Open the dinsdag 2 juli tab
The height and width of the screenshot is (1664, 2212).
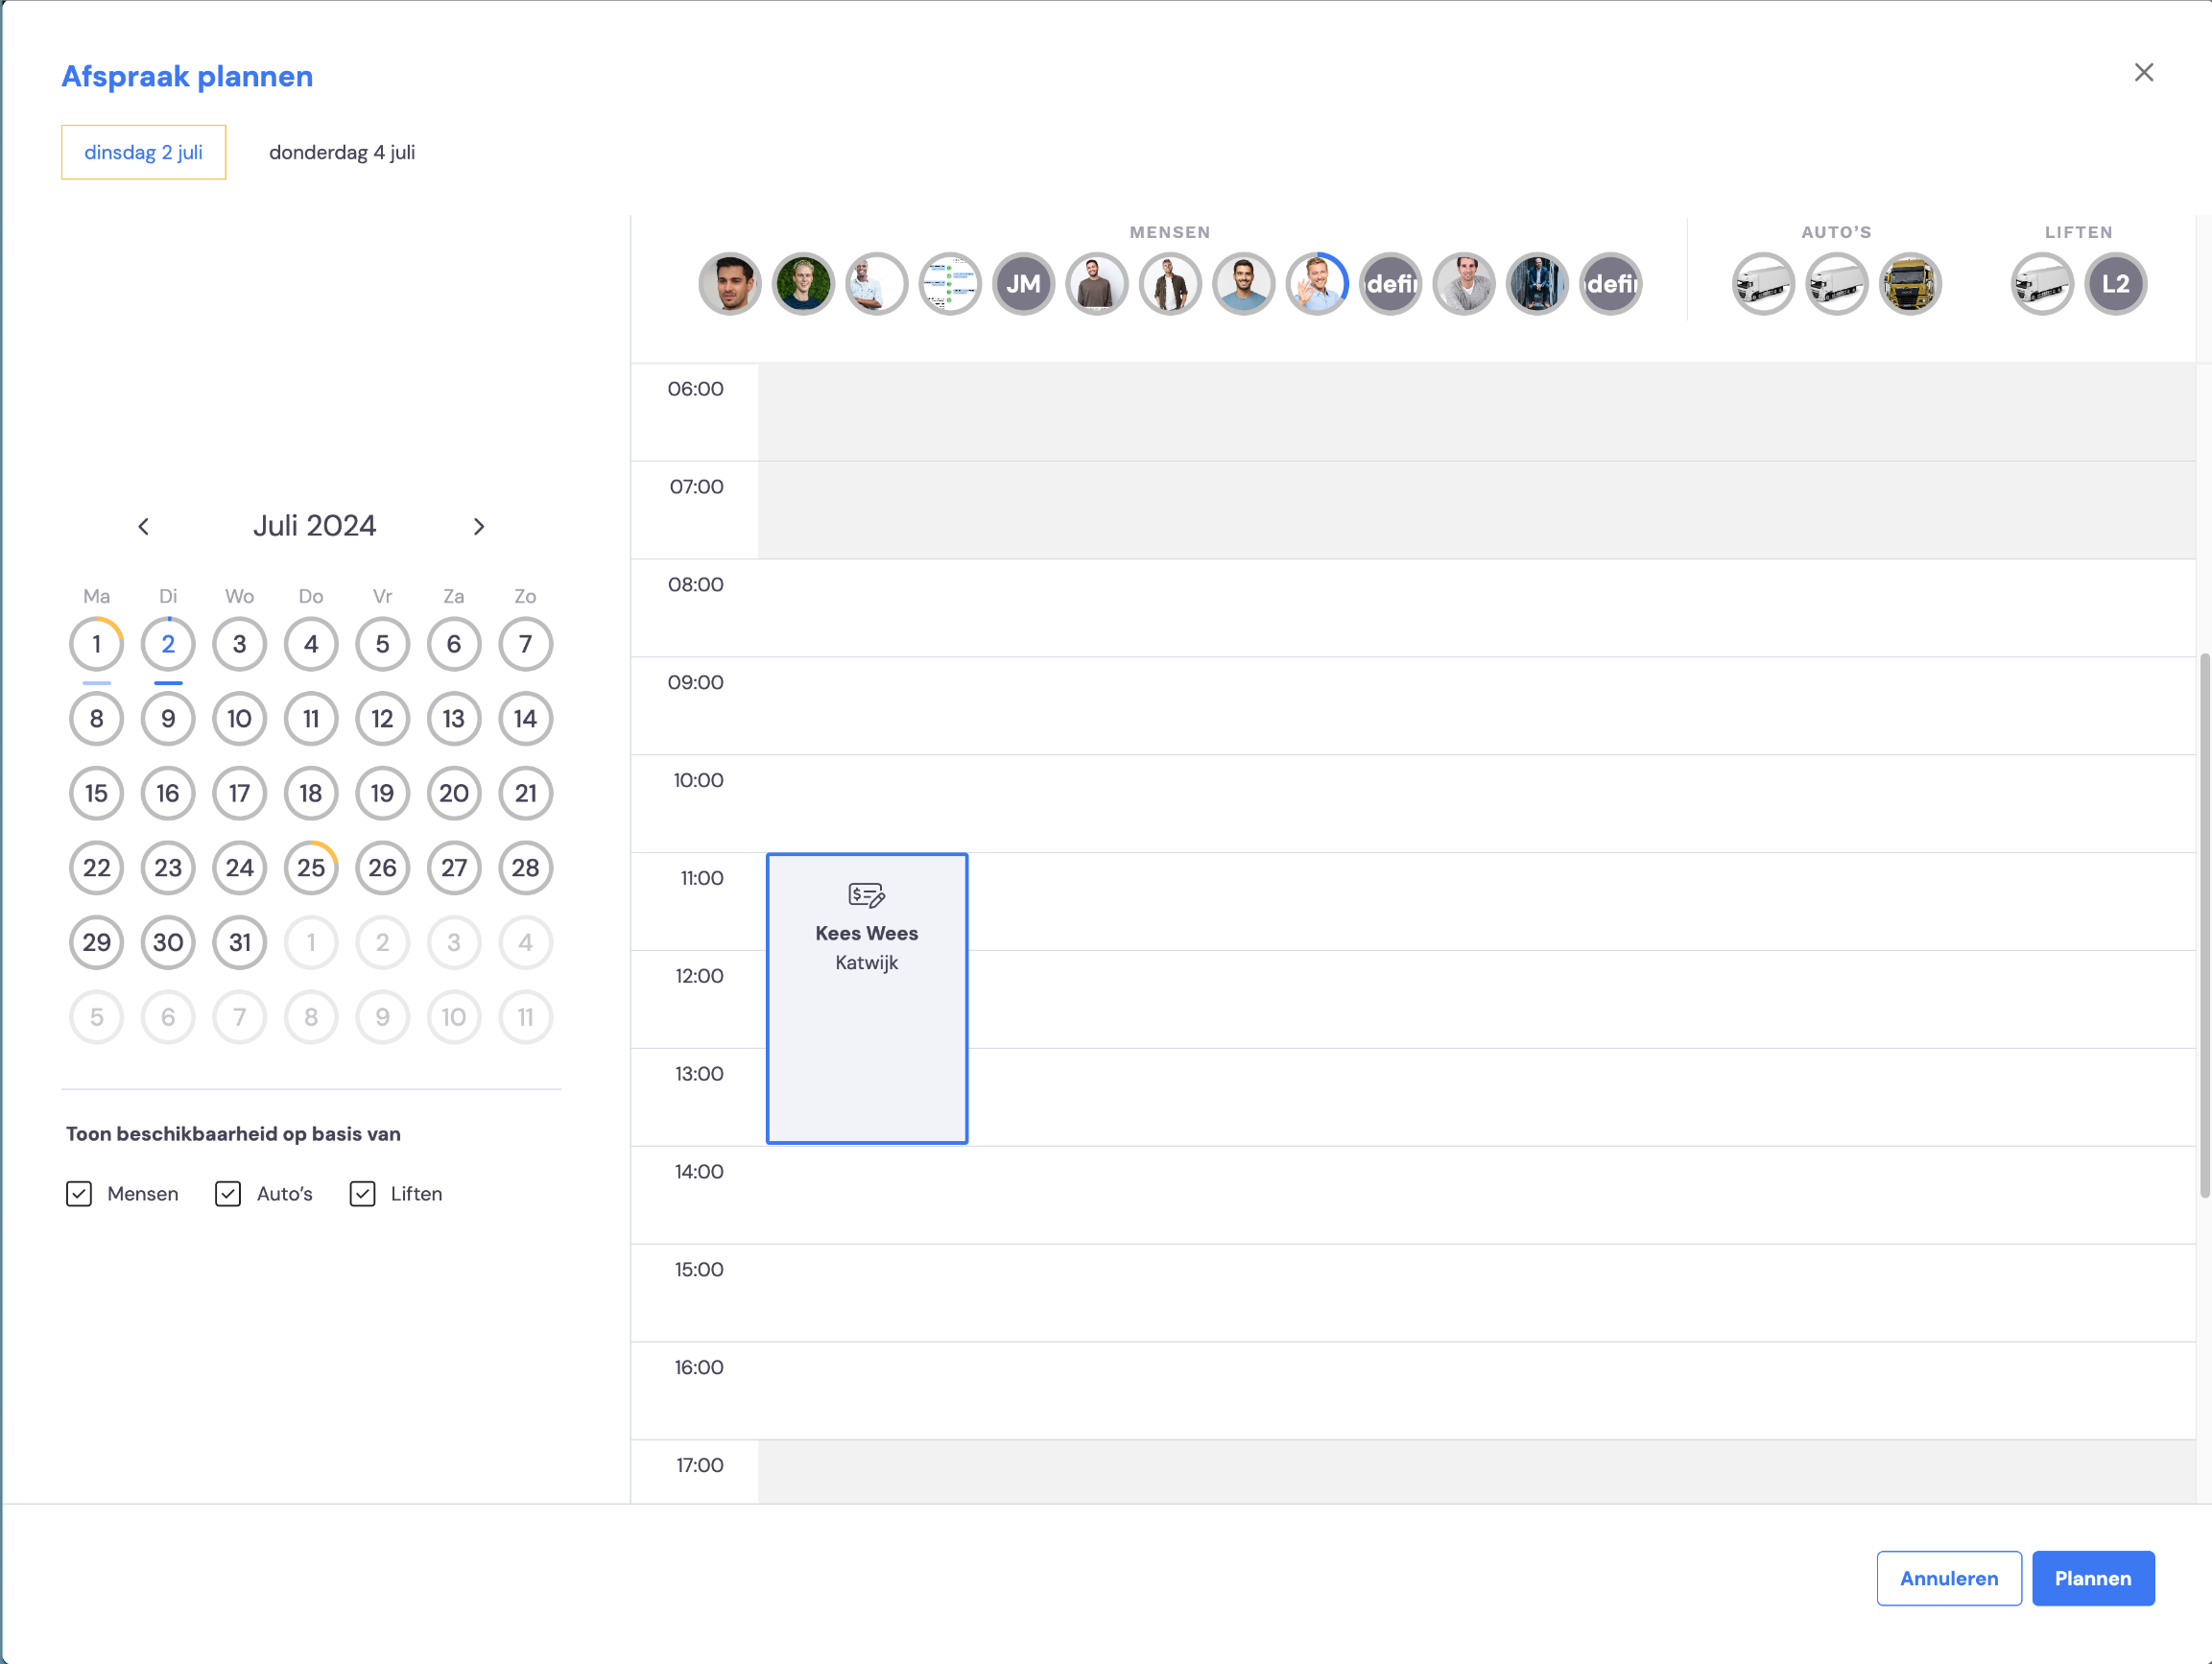point(144,152)
